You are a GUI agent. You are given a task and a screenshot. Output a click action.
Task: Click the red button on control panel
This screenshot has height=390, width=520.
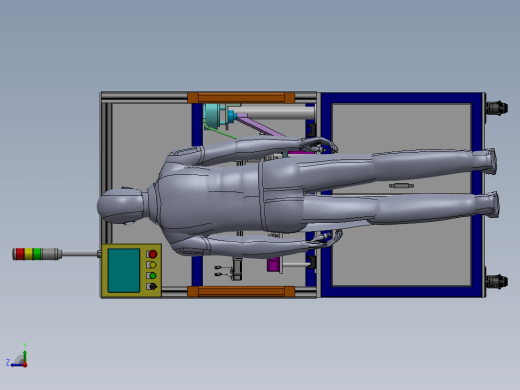click(153, 254)
